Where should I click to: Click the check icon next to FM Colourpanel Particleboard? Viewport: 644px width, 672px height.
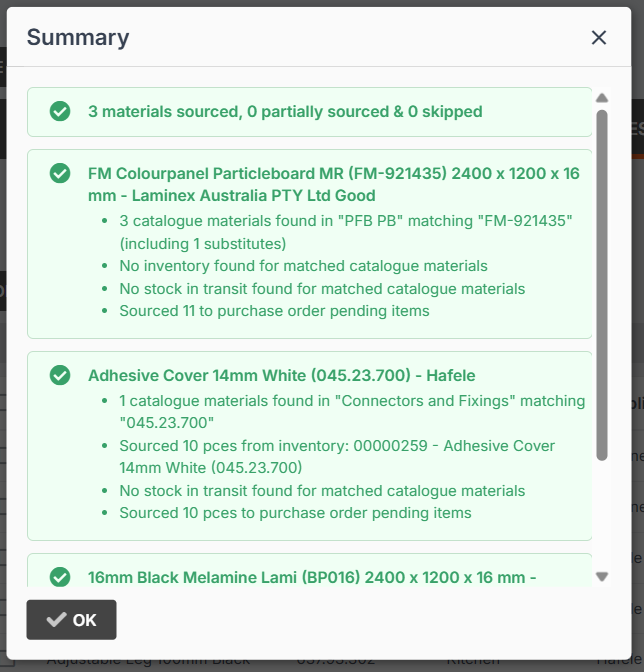pyautogui.click(x=60, y=173)
